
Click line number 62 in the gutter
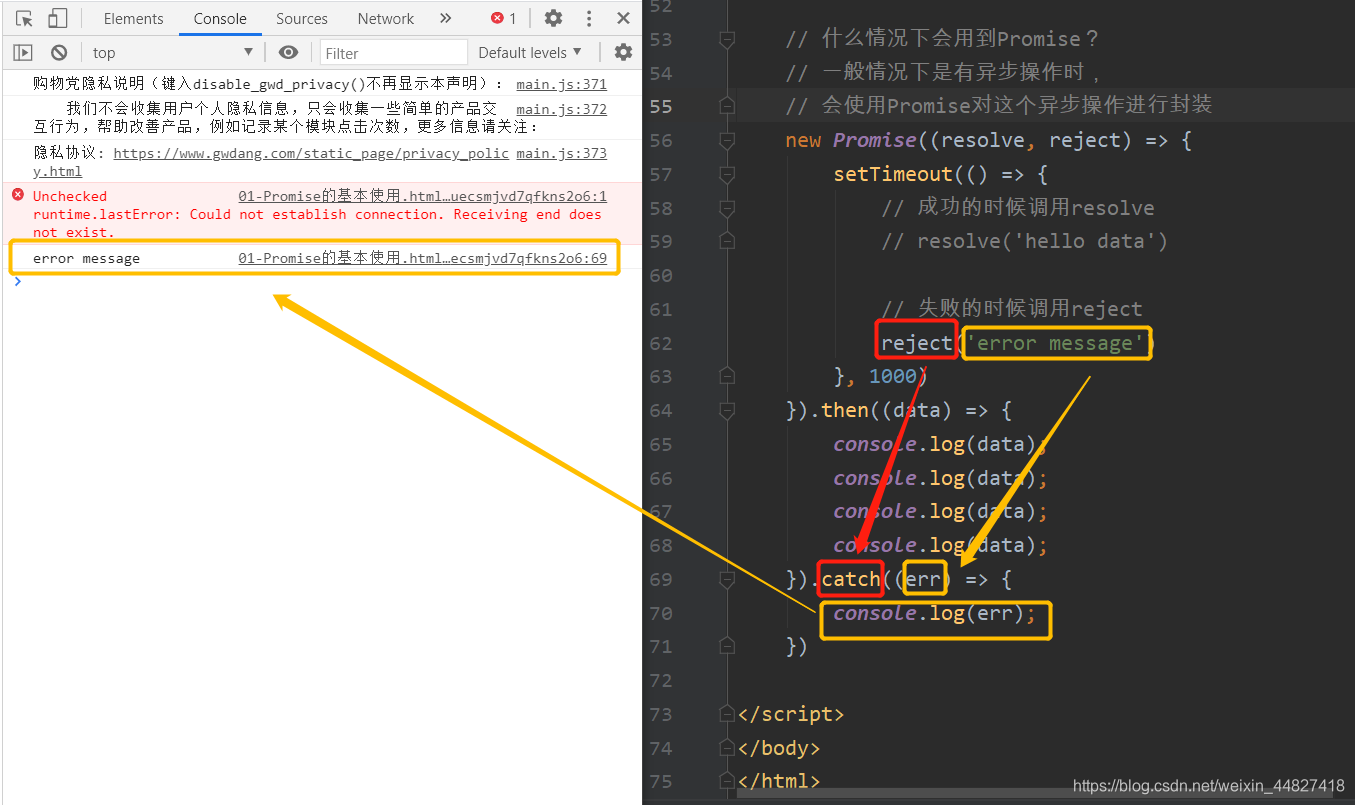coord(660,343)
